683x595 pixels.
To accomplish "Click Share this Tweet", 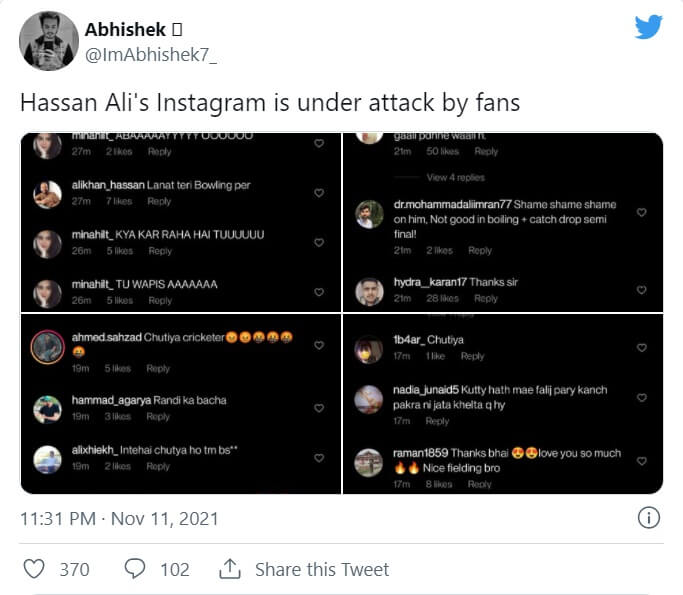I will click(322, 569).
